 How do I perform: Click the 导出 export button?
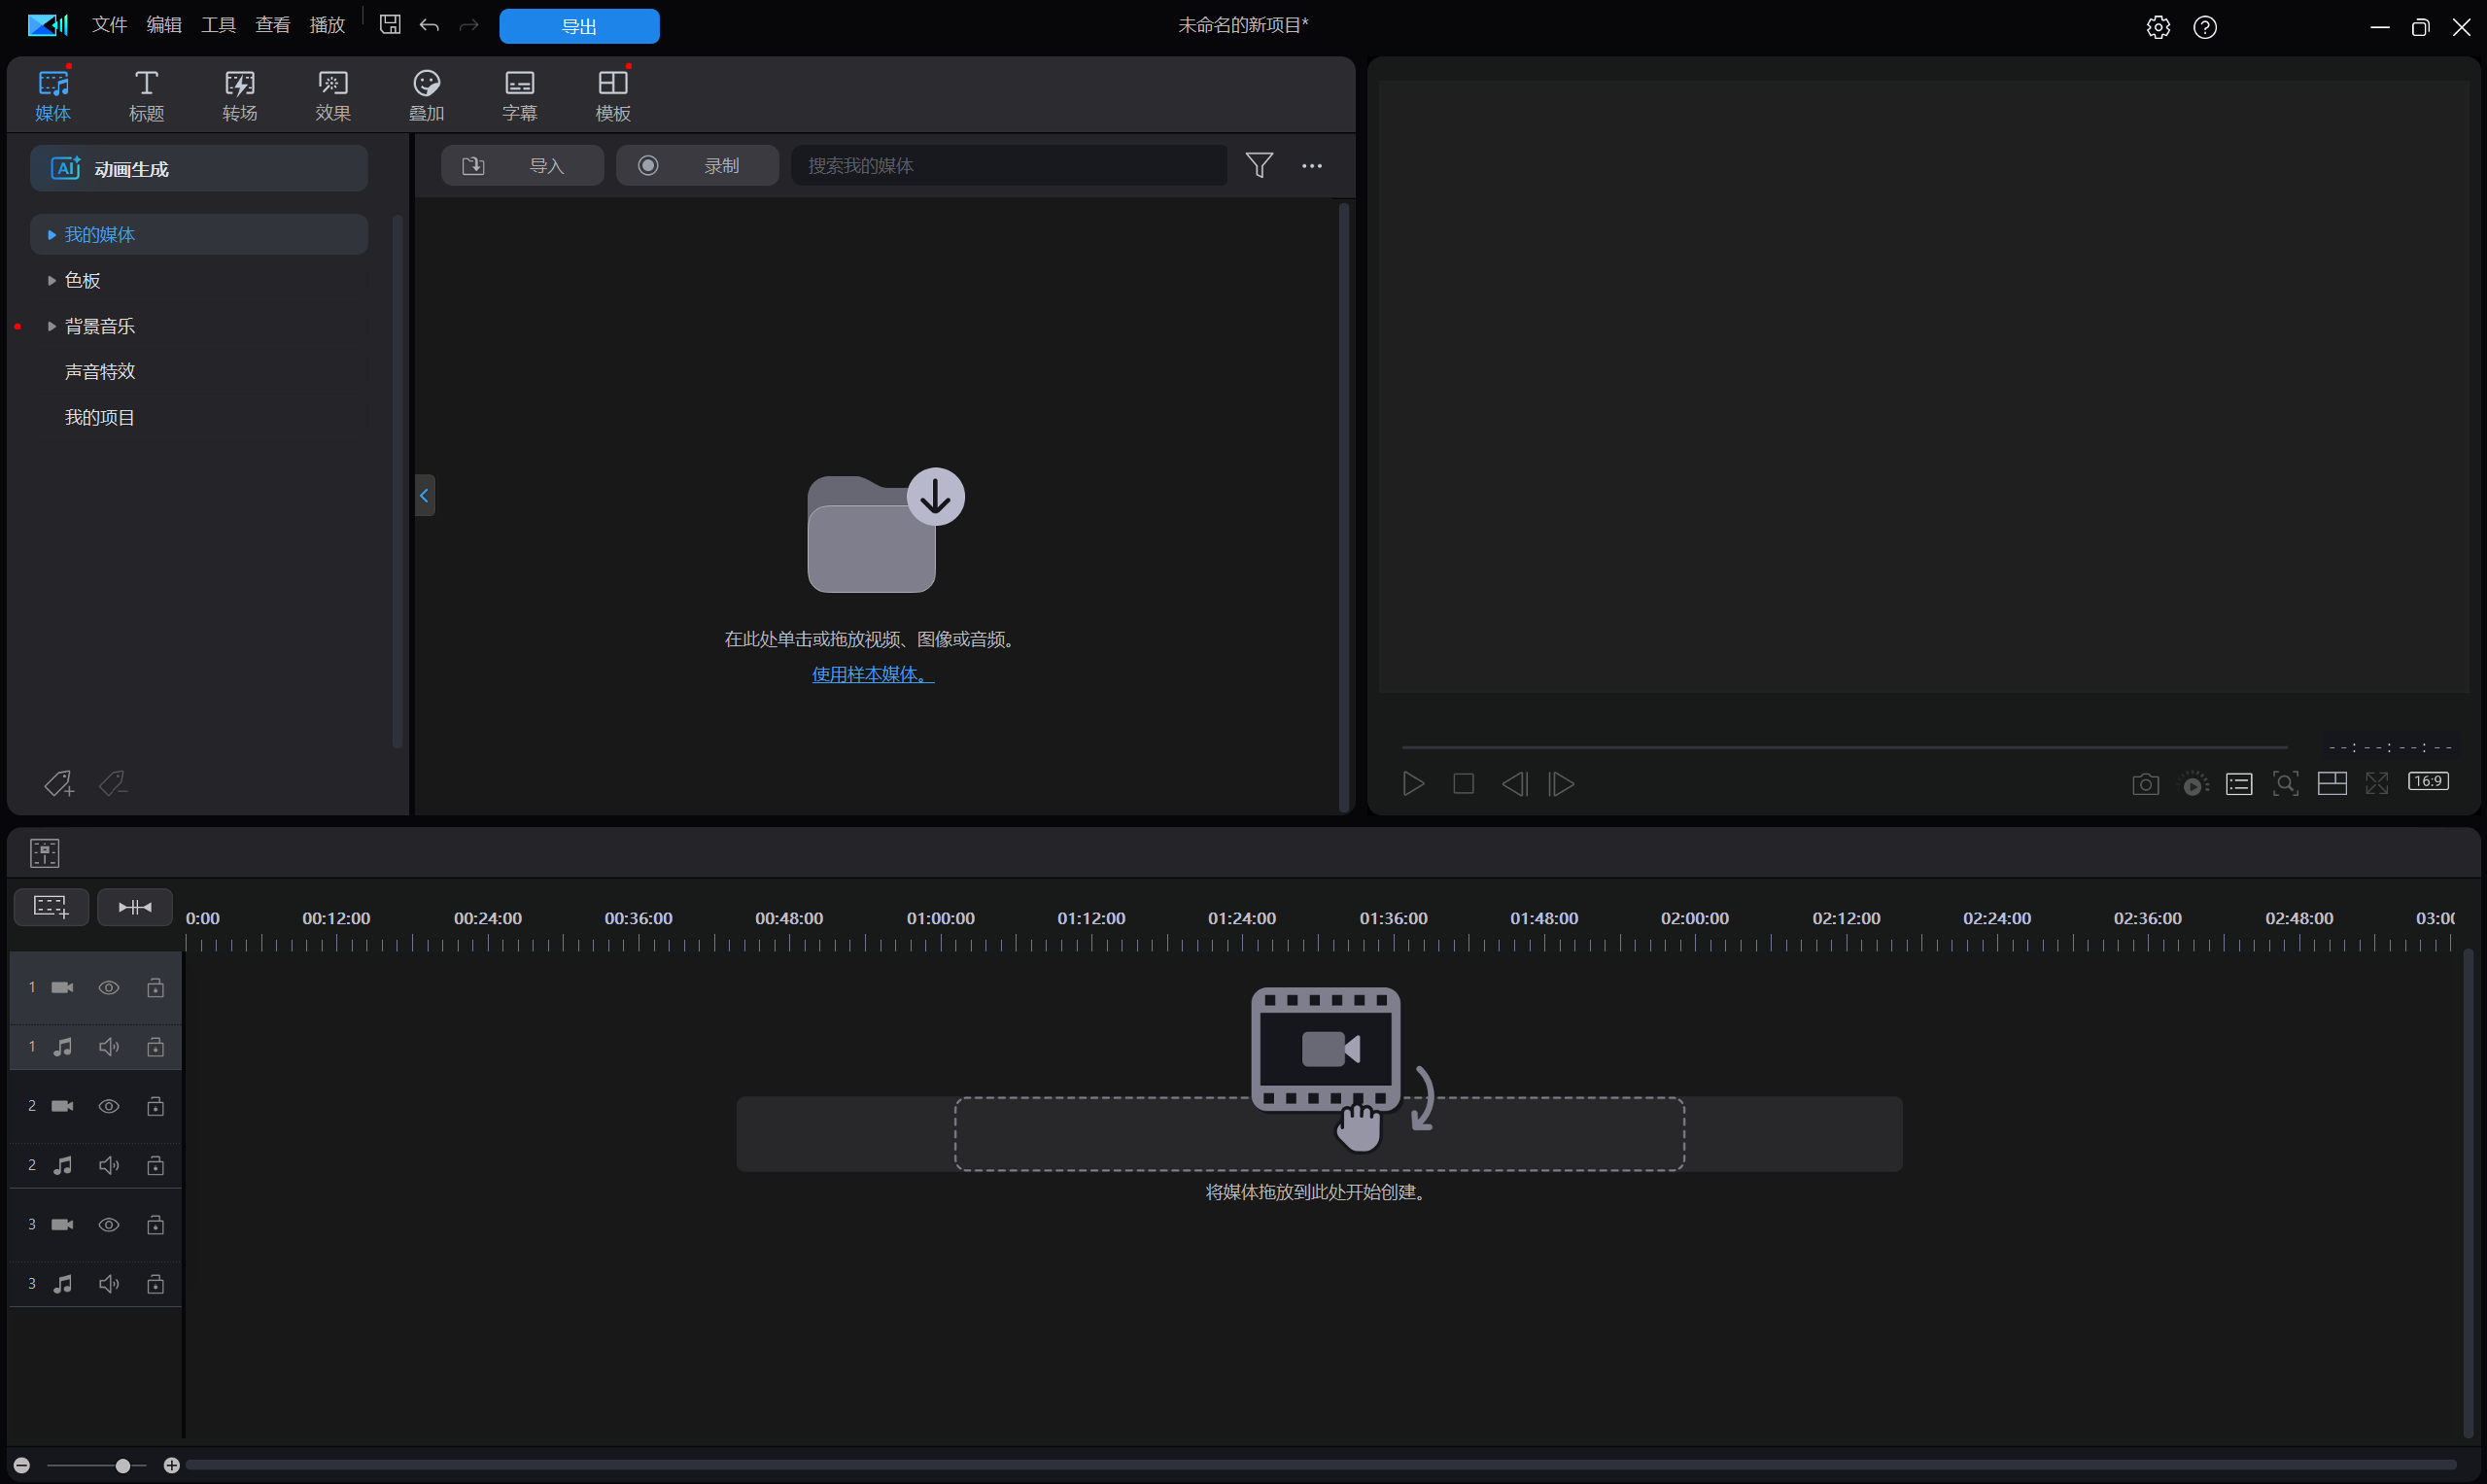click(579, 26)
